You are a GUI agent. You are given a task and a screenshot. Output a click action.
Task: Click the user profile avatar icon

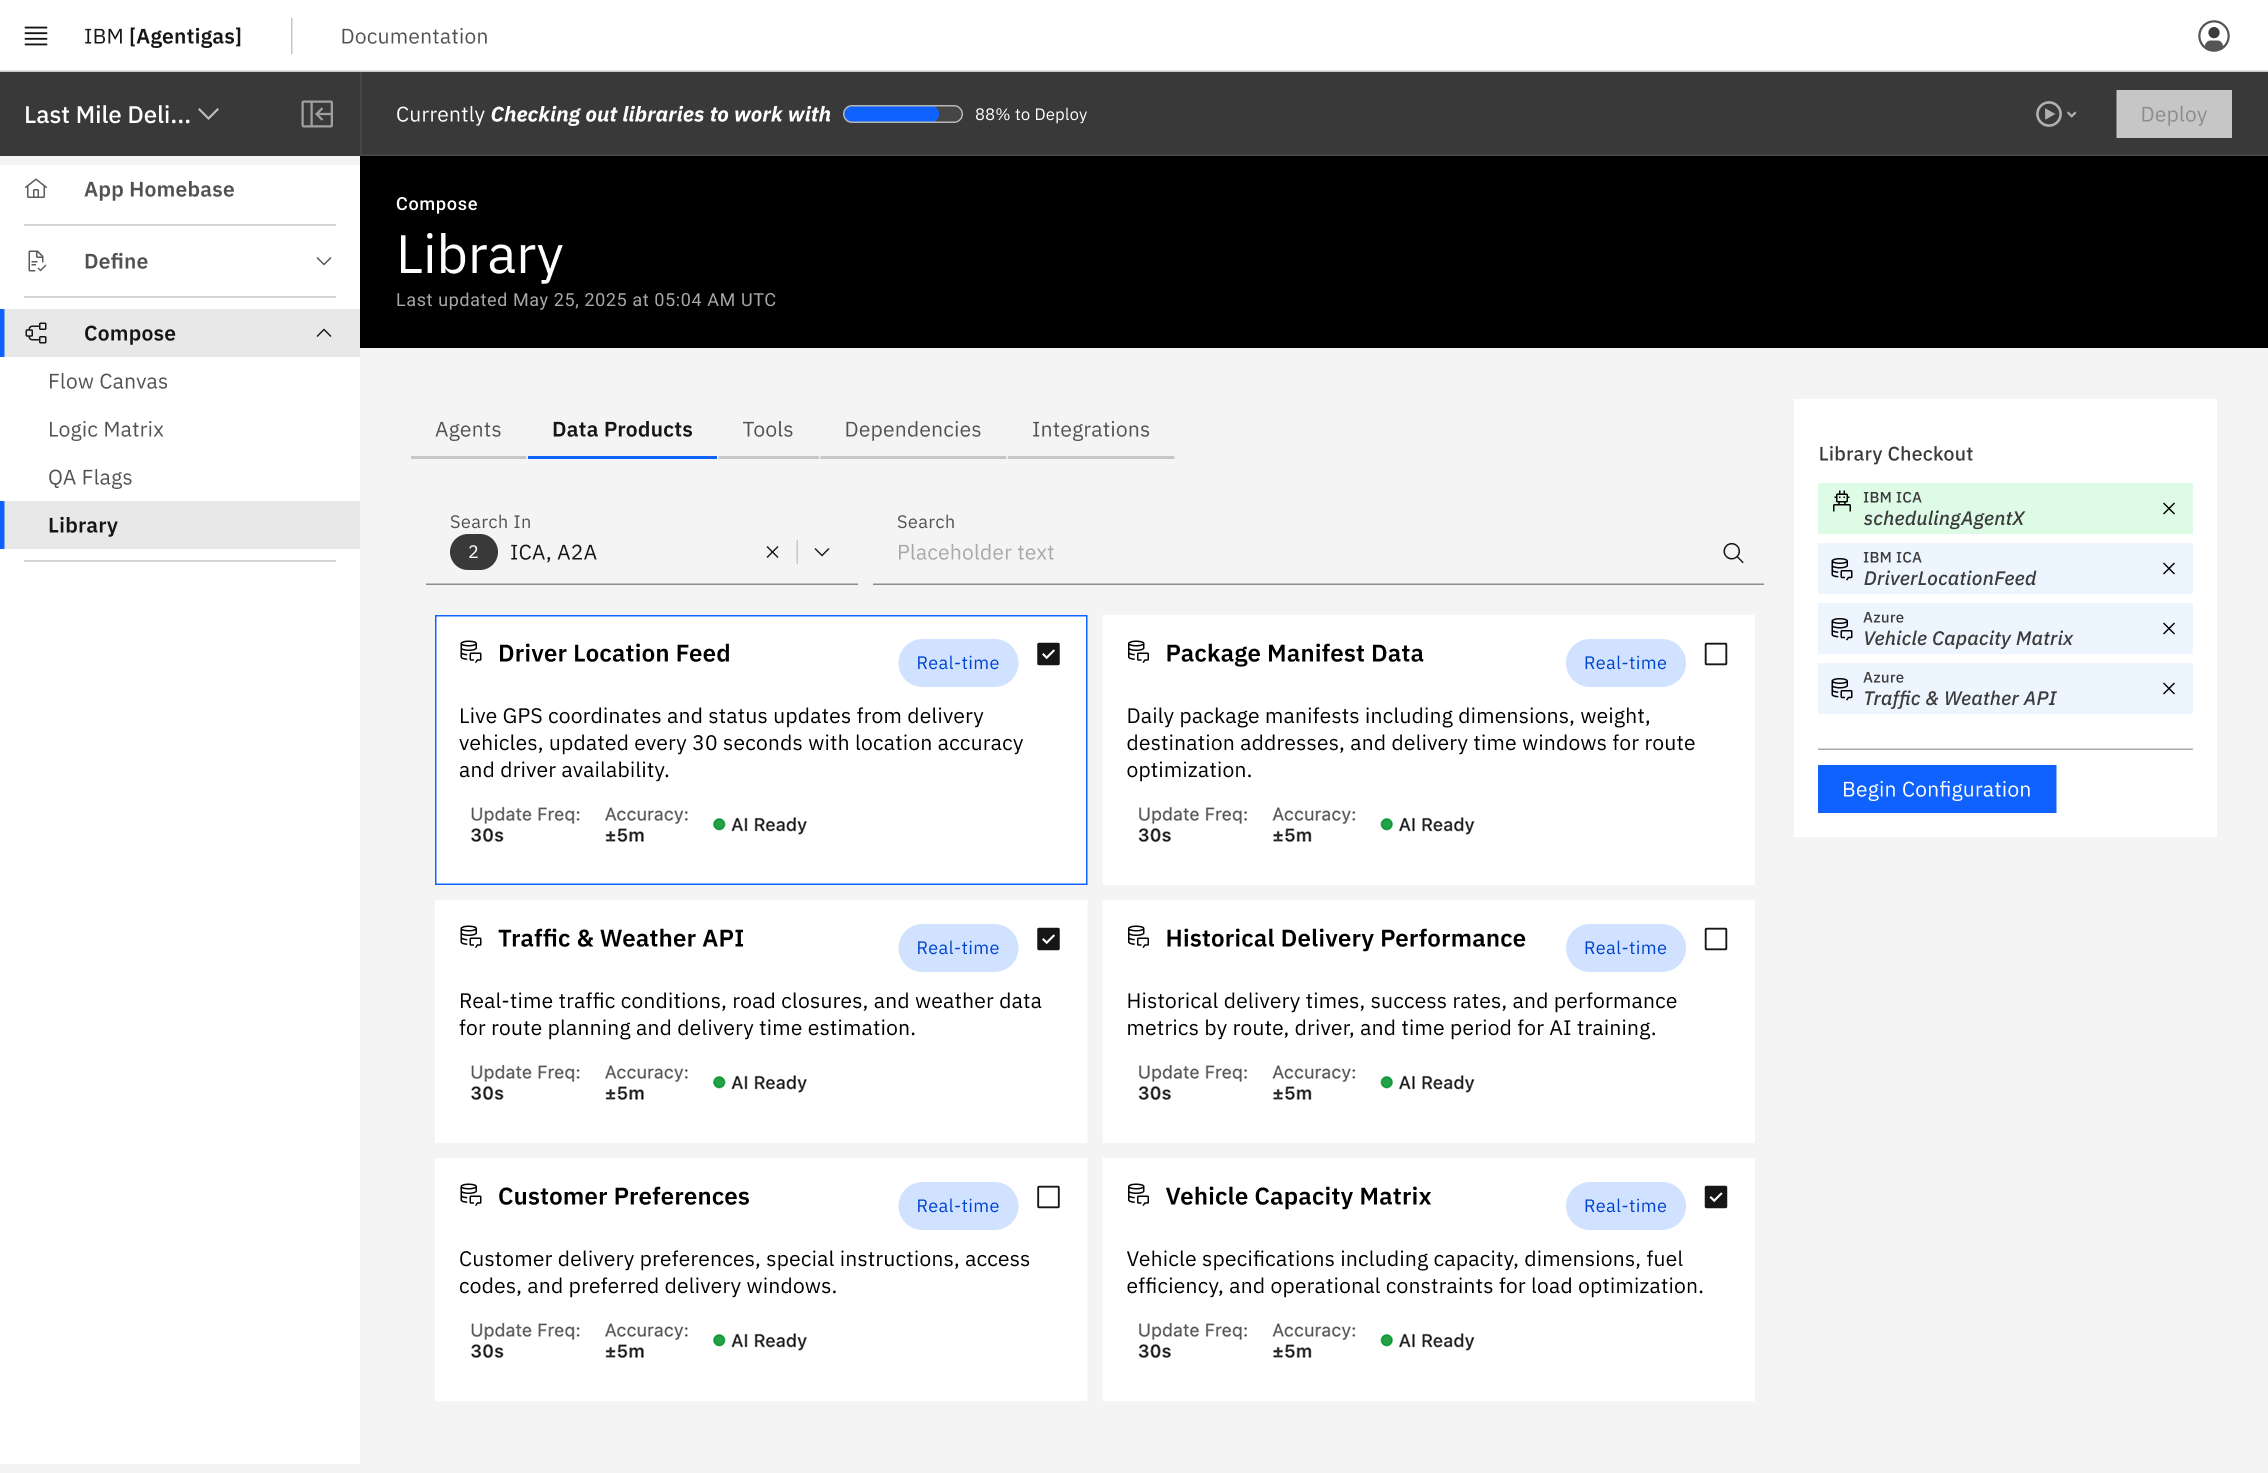[x=2213, y=36]
